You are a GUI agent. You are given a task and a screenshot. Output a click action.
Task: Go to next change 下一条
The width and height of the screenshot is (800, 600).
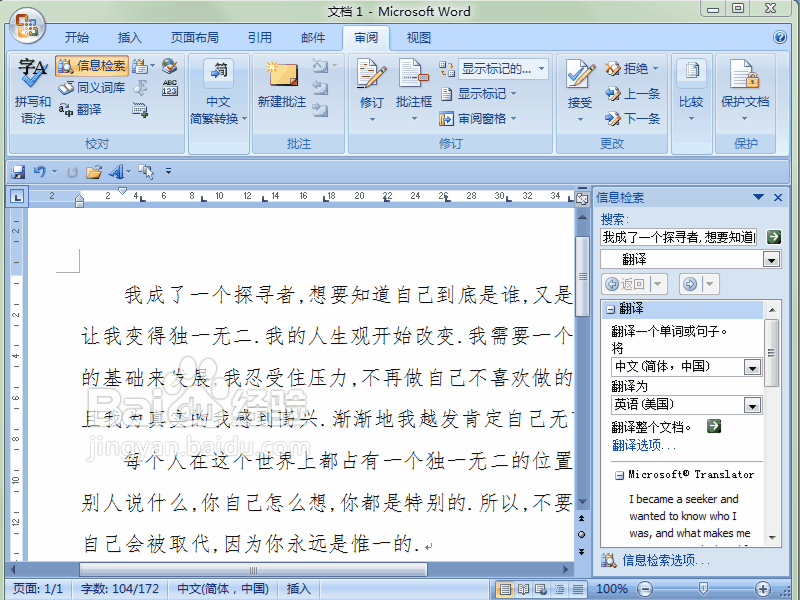point(633,119)
